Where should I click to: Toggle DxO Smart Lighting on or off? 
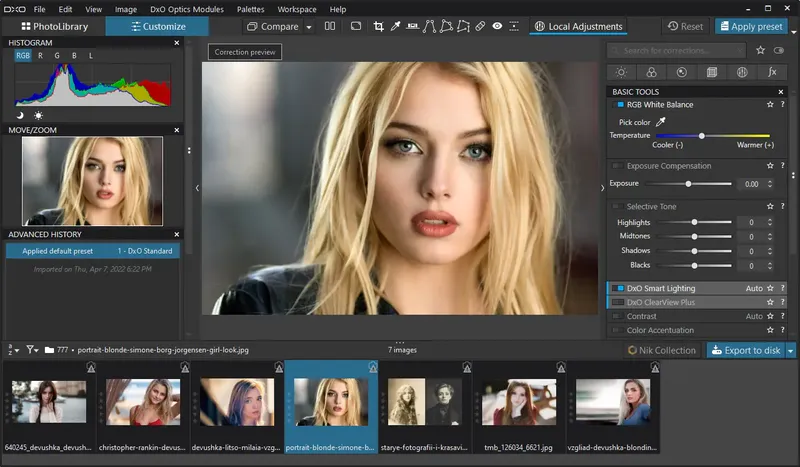[x=618, y=288]
